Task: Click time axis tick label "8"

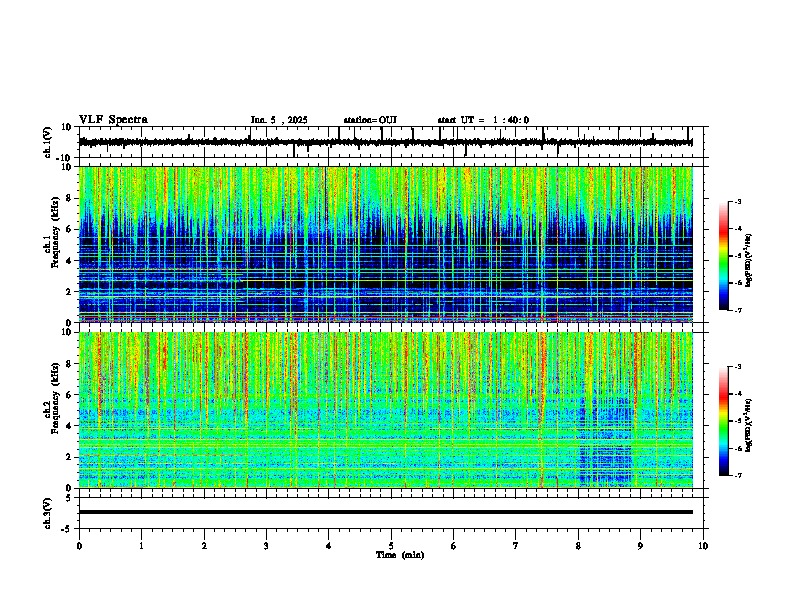Action: click(578, 546)
